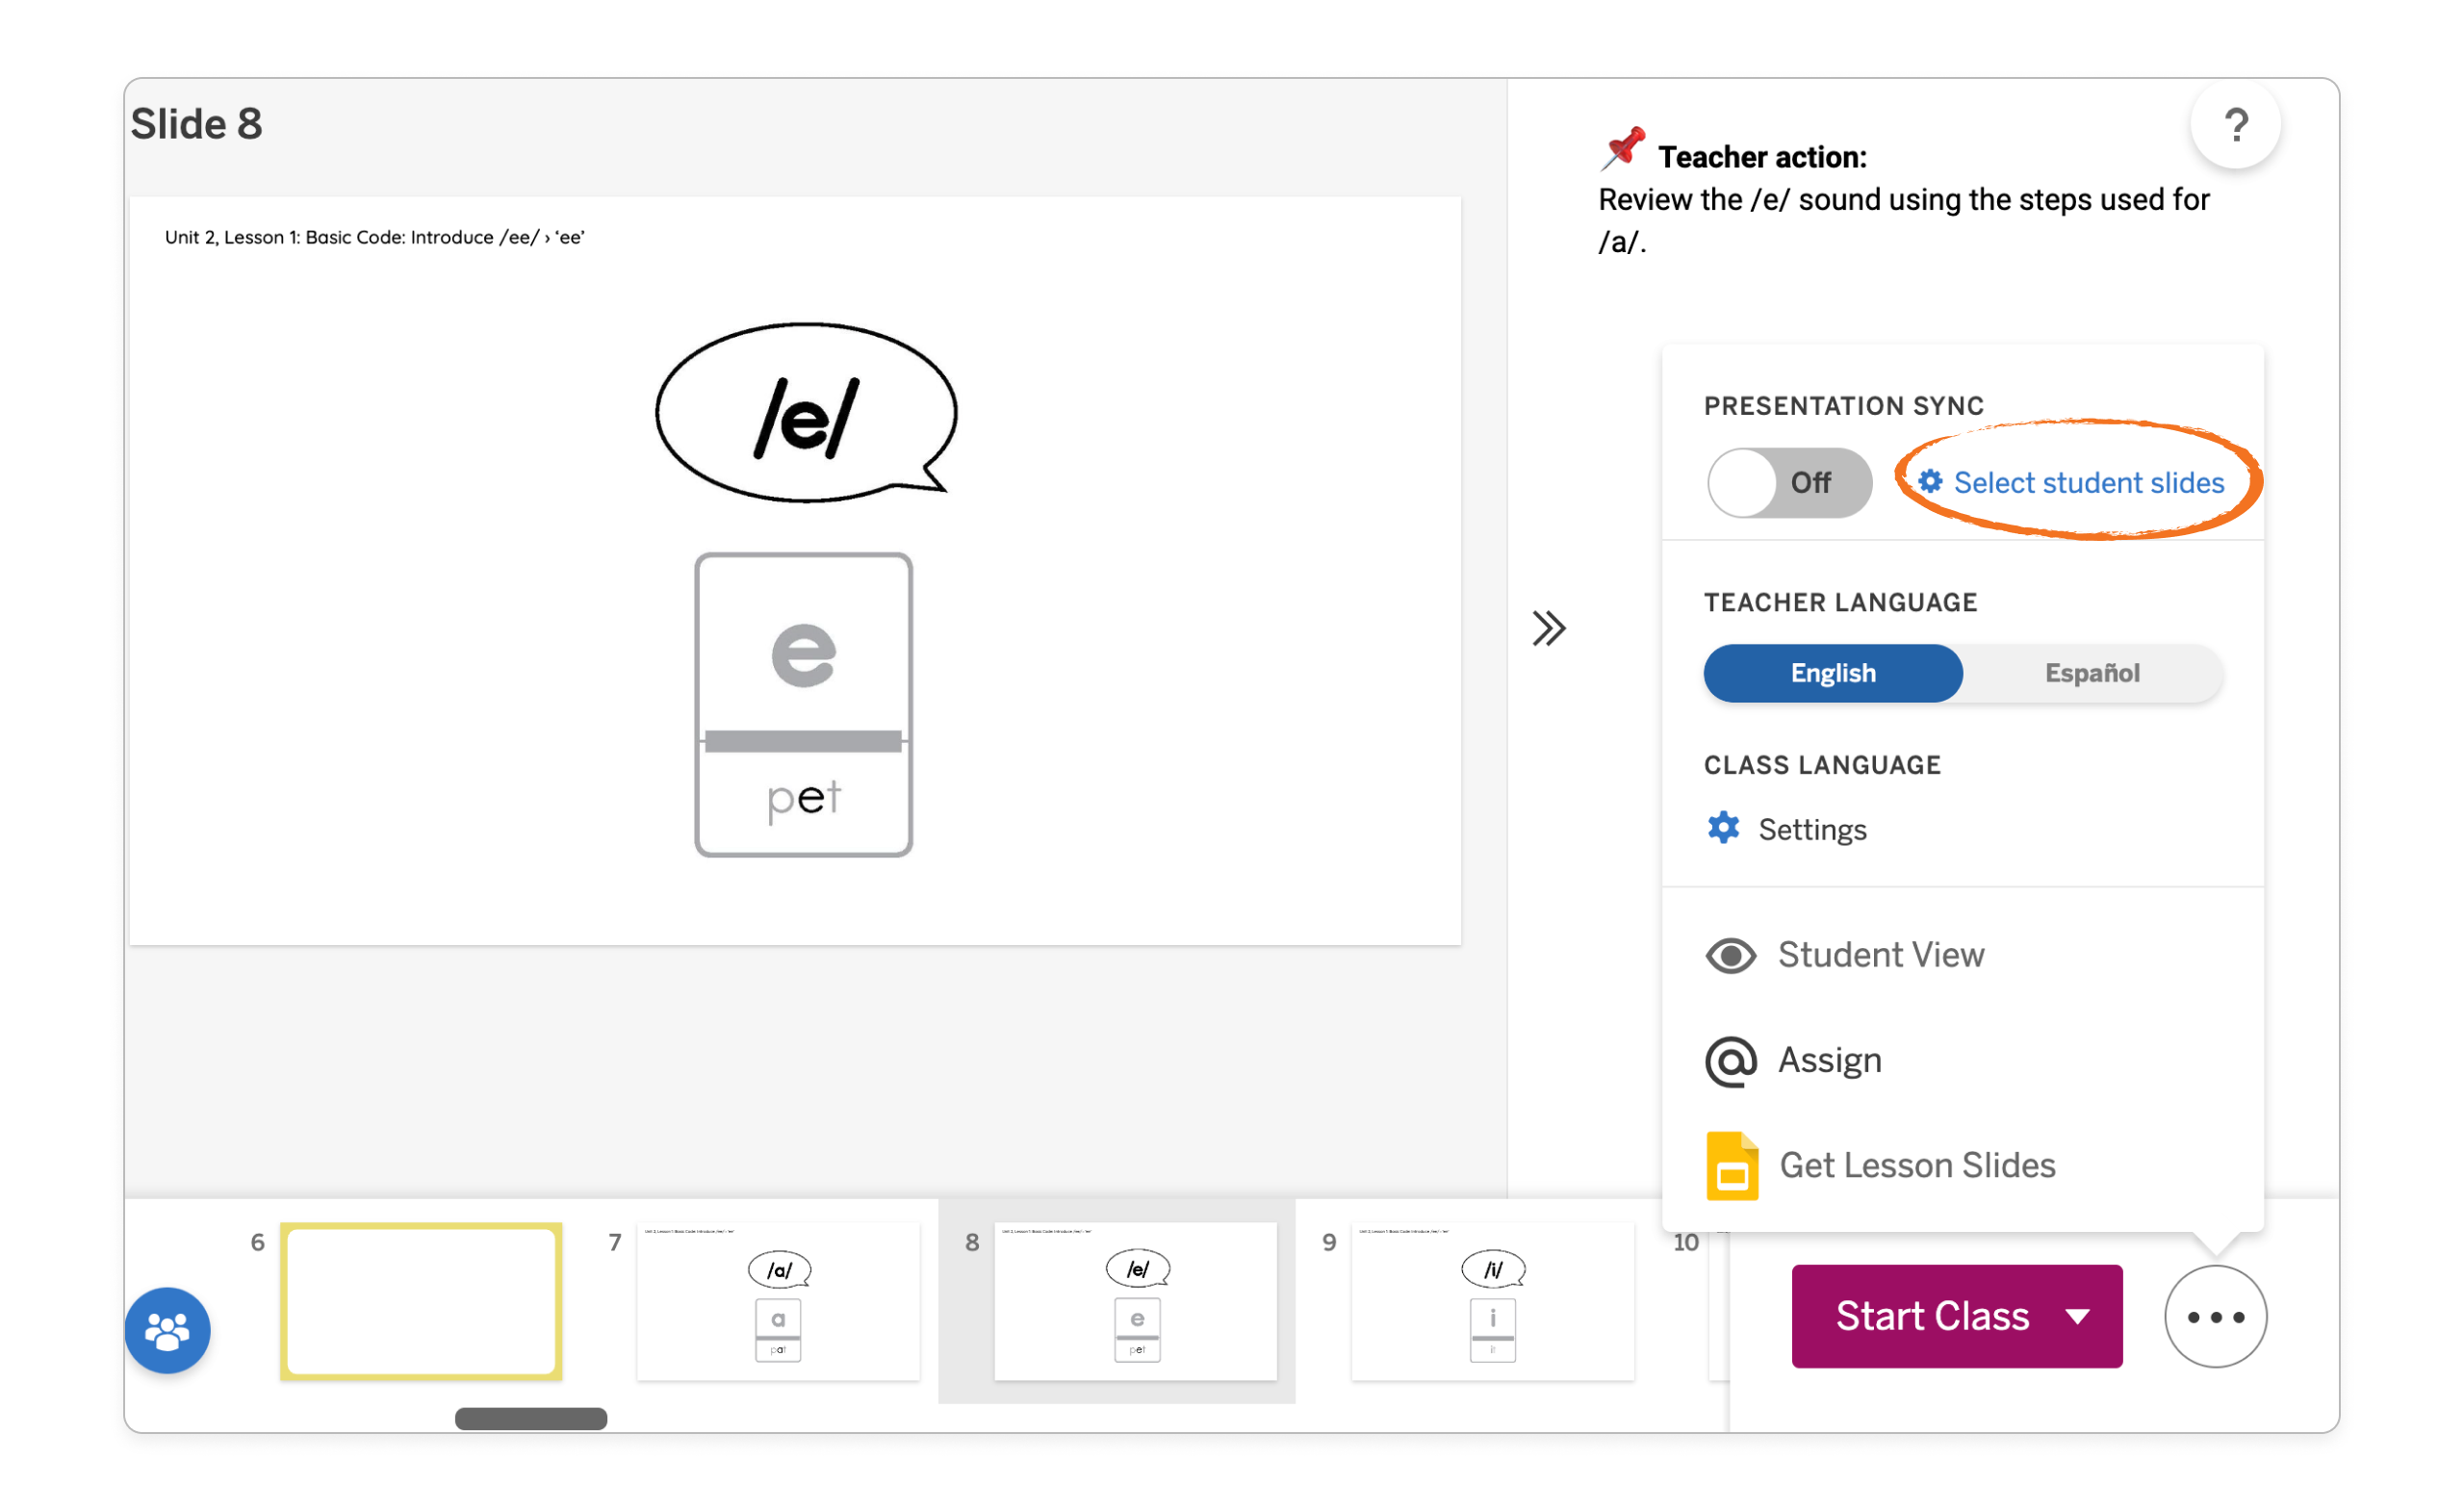Select English as the Teacher Language
The image size is (2464, 1511).
coord(1833,673)
